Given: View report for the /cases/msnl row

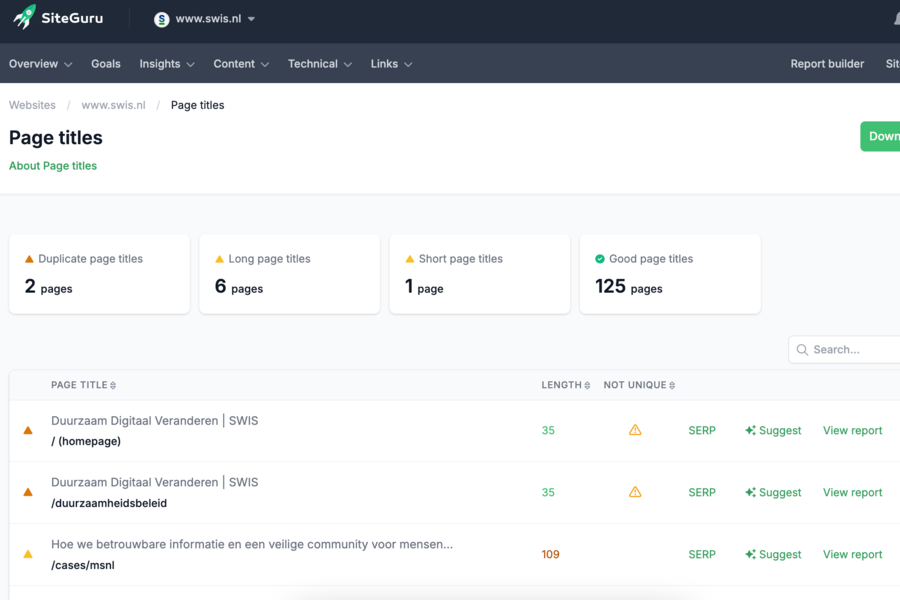Looking at the screenshot, I should coord(852,554).
